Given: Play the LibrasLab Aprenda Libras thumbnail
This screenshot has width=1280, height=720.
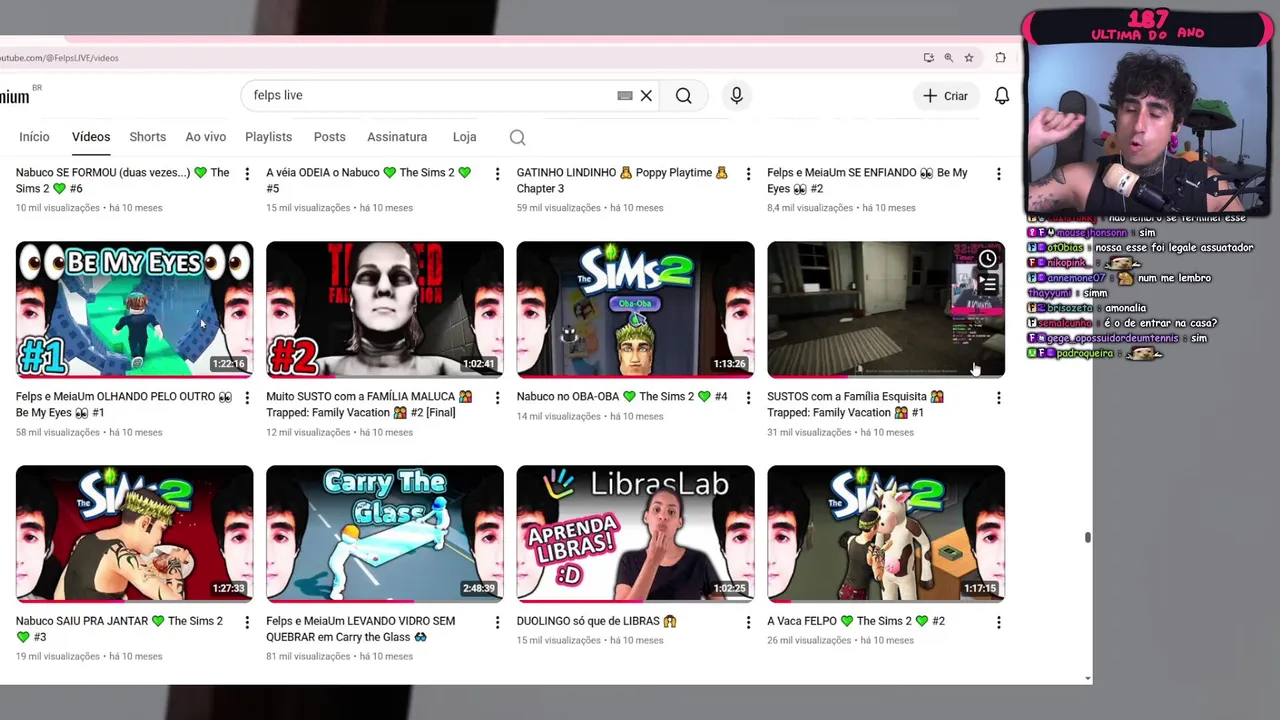Looking at the screenshot, I should pos(635,533).
